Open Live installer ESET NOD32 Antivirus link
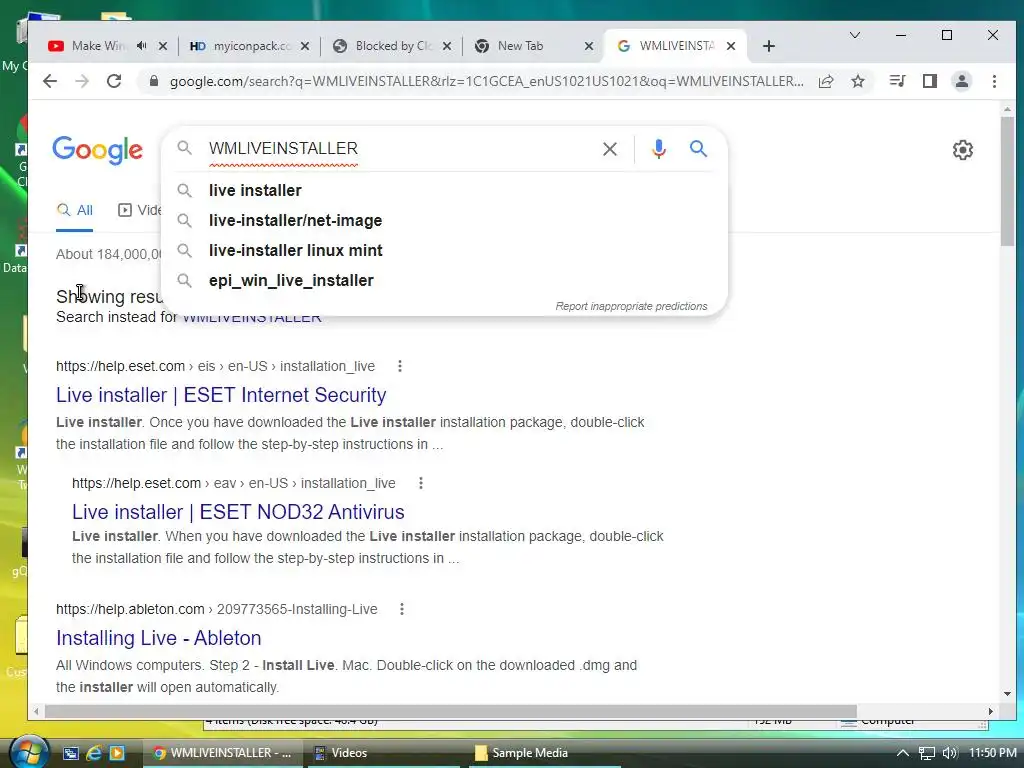This screenshot has height=768, width=1024. pyautogui.click(x=238, y=512)
